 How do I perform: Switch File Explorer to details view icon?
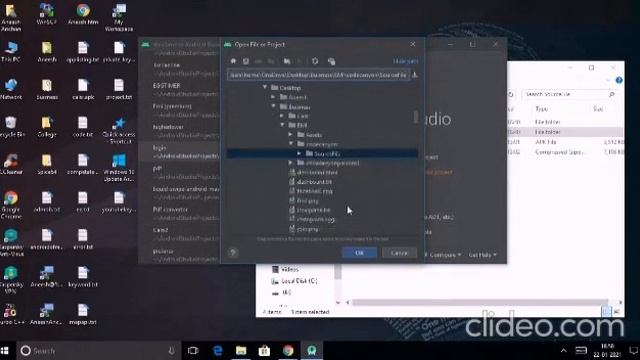(607, 311)
